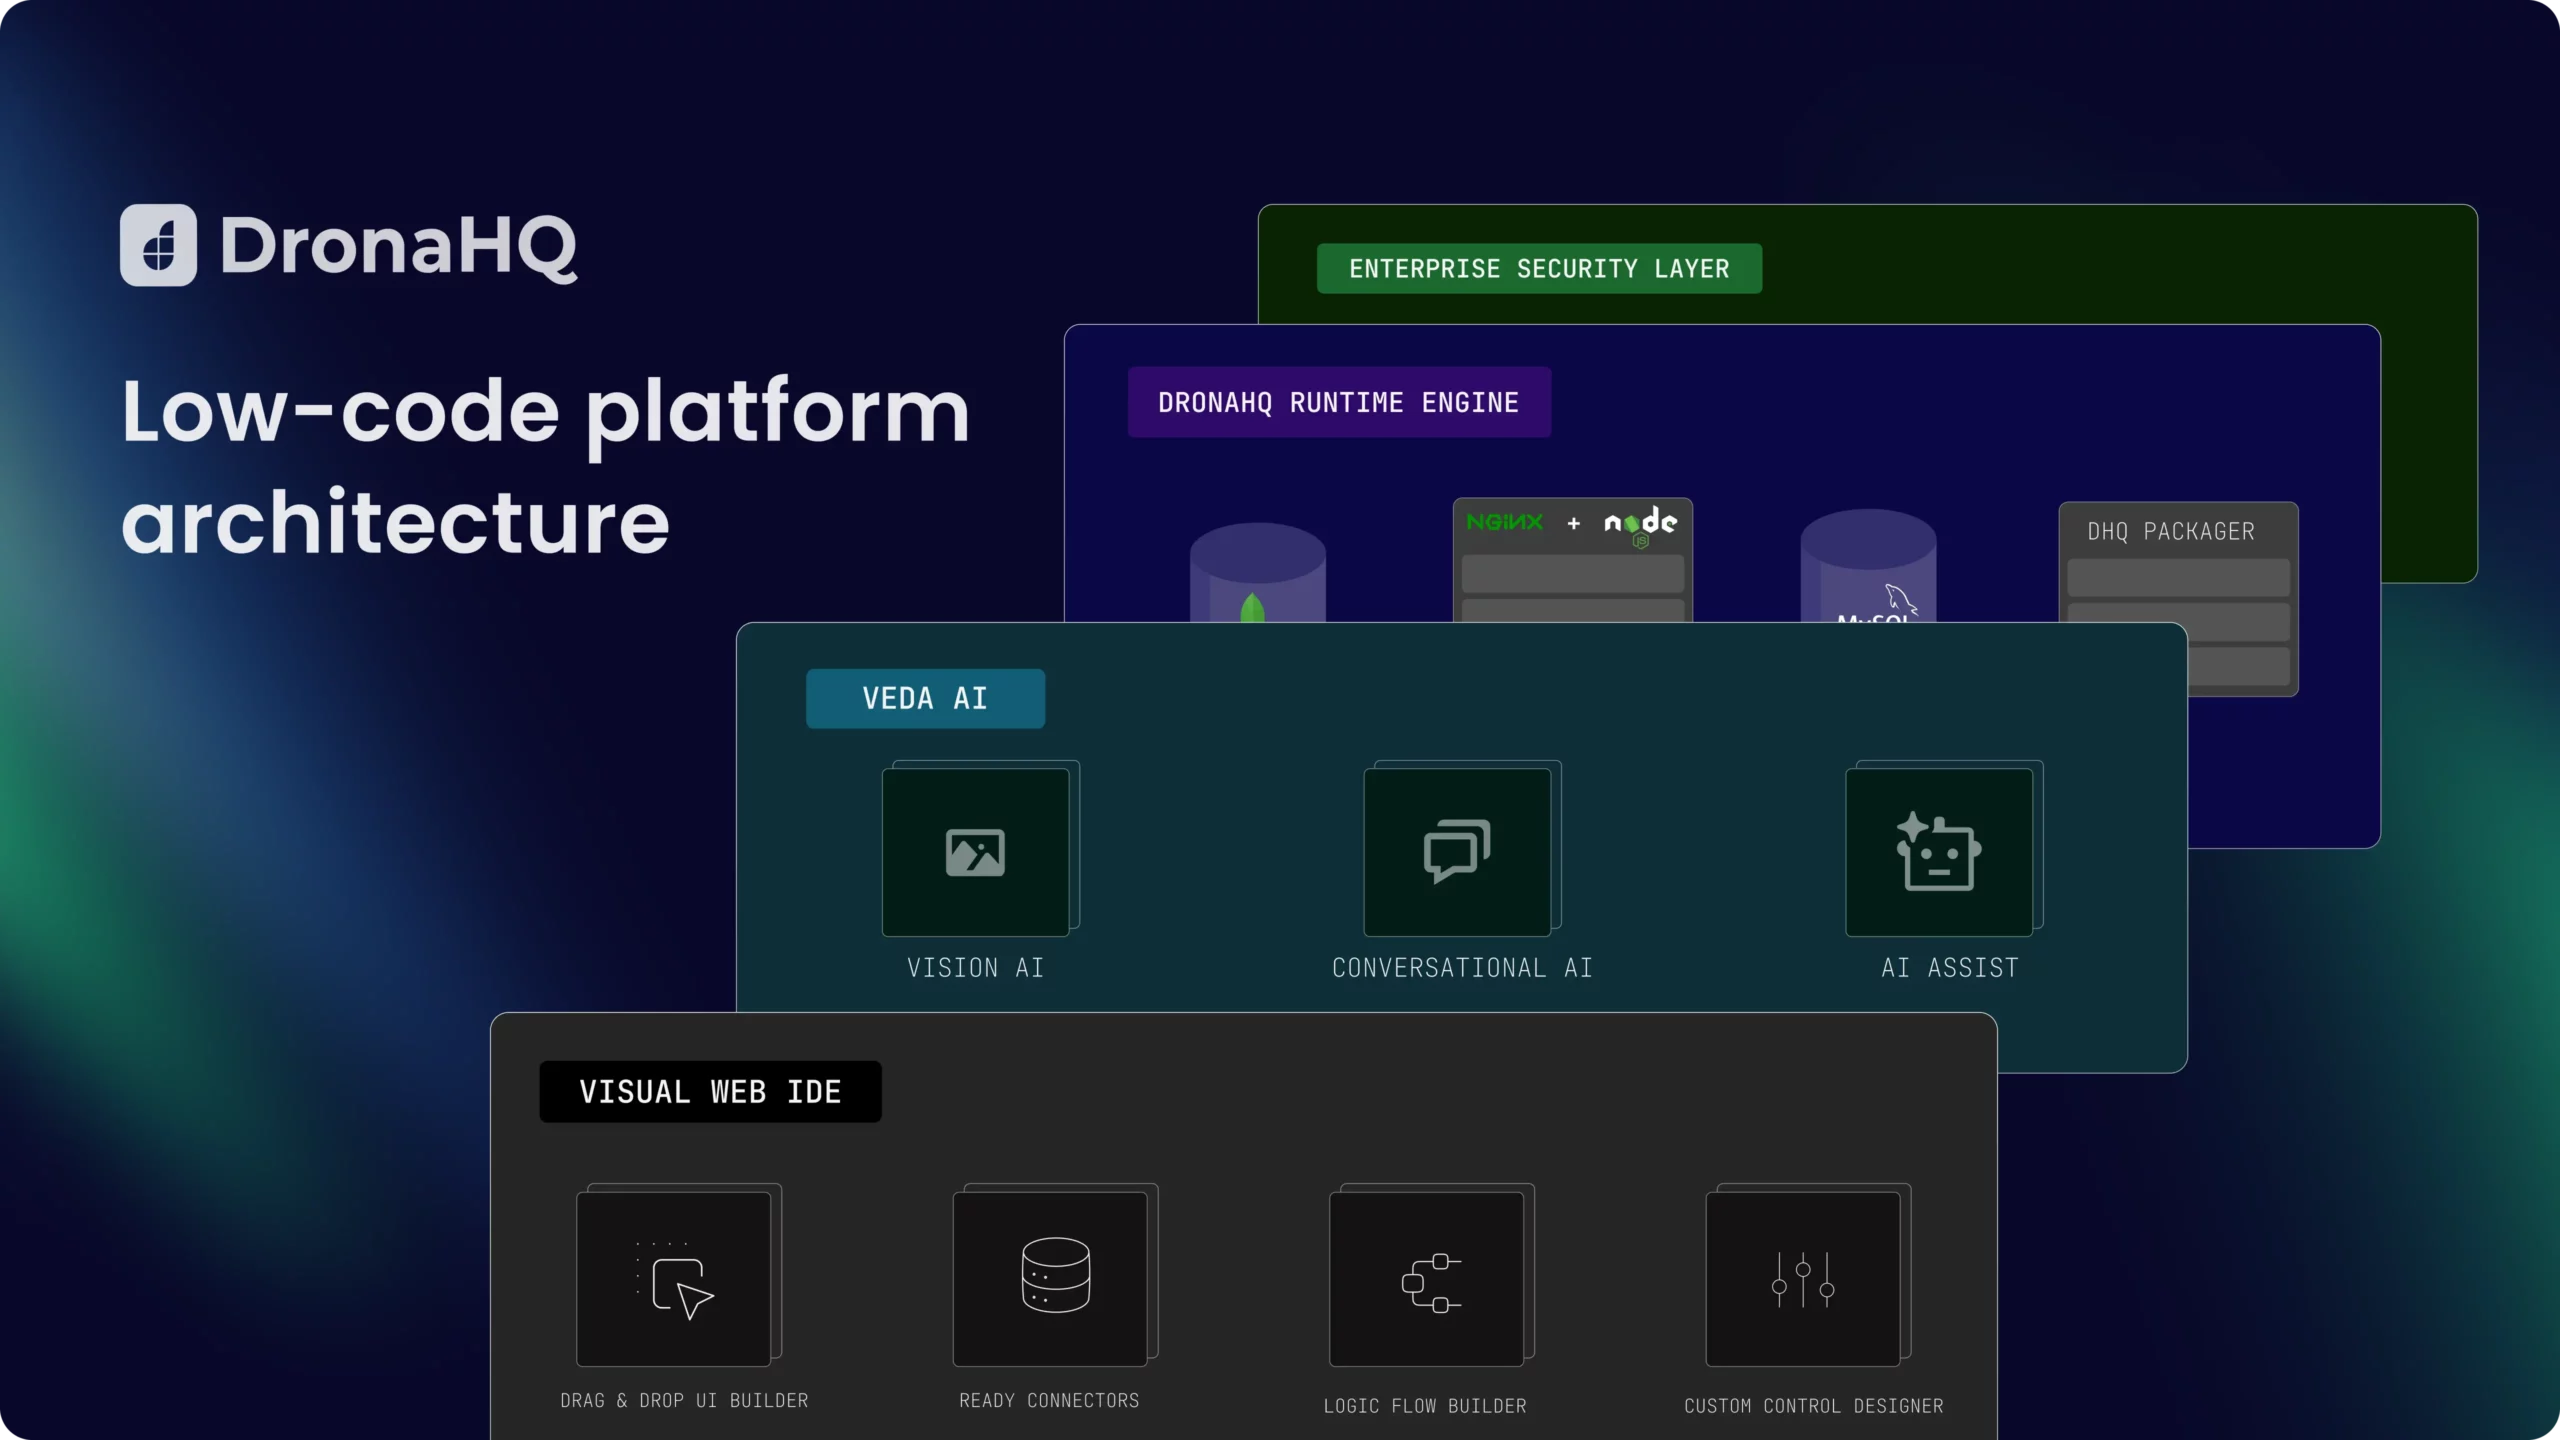Click the Custom Control Designer sliders icon
2560x1440 pixels.
pos(1803,1279)
